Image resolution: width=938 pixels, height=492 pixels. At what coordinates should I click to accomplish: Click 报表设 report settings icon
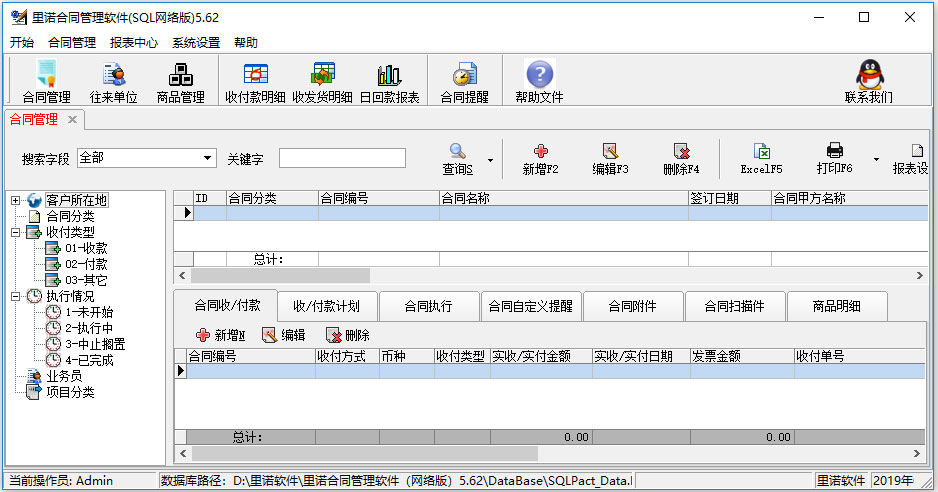[910, 159]
